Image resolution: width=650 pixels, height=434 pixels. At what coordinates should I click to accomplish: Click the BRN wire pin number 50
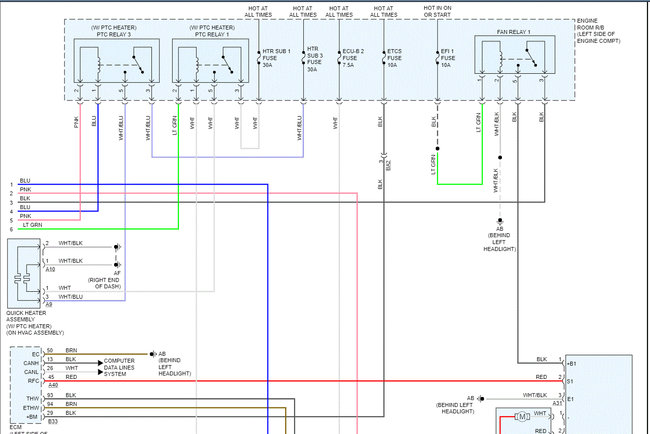(50, 350)
